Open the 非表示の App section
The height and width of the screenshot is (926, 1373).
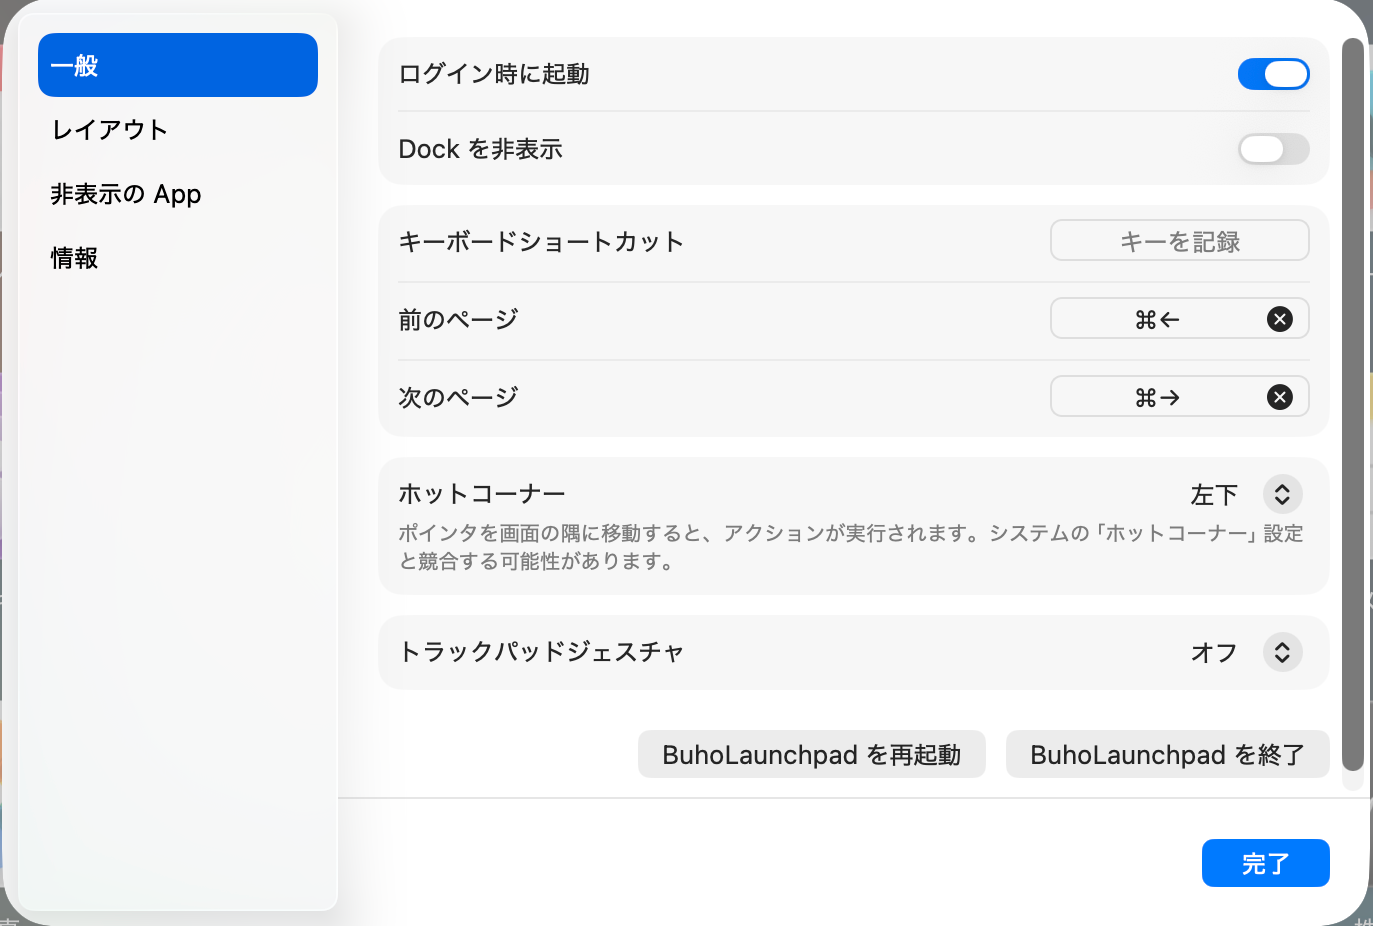click(126, 194)
